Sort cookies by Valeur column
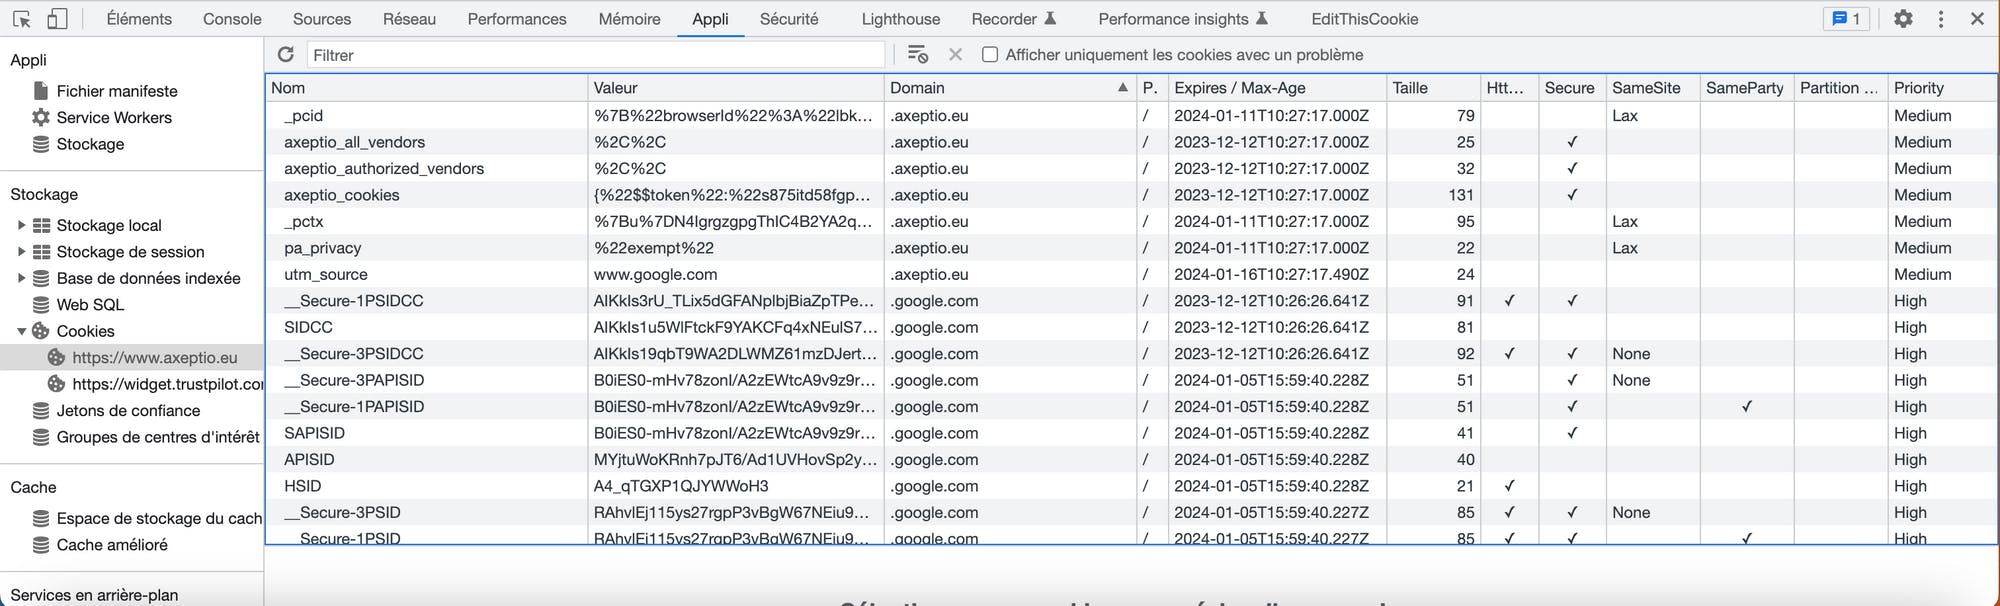The image size is (2000, 606). (736, 88)
